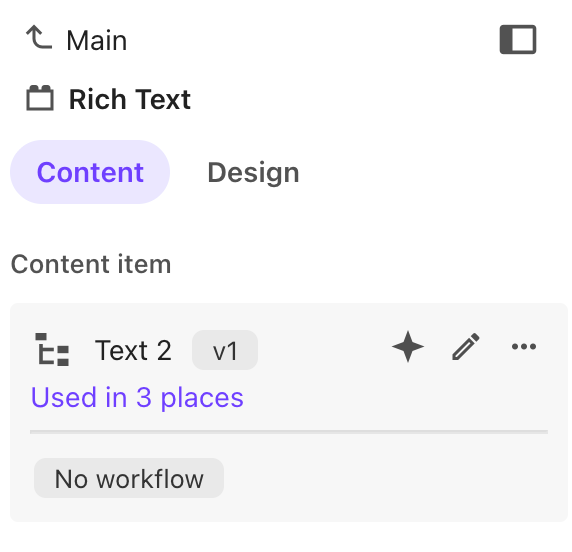
Task: Click the word workflow in status badge
Action: click(x=150, y=479)
